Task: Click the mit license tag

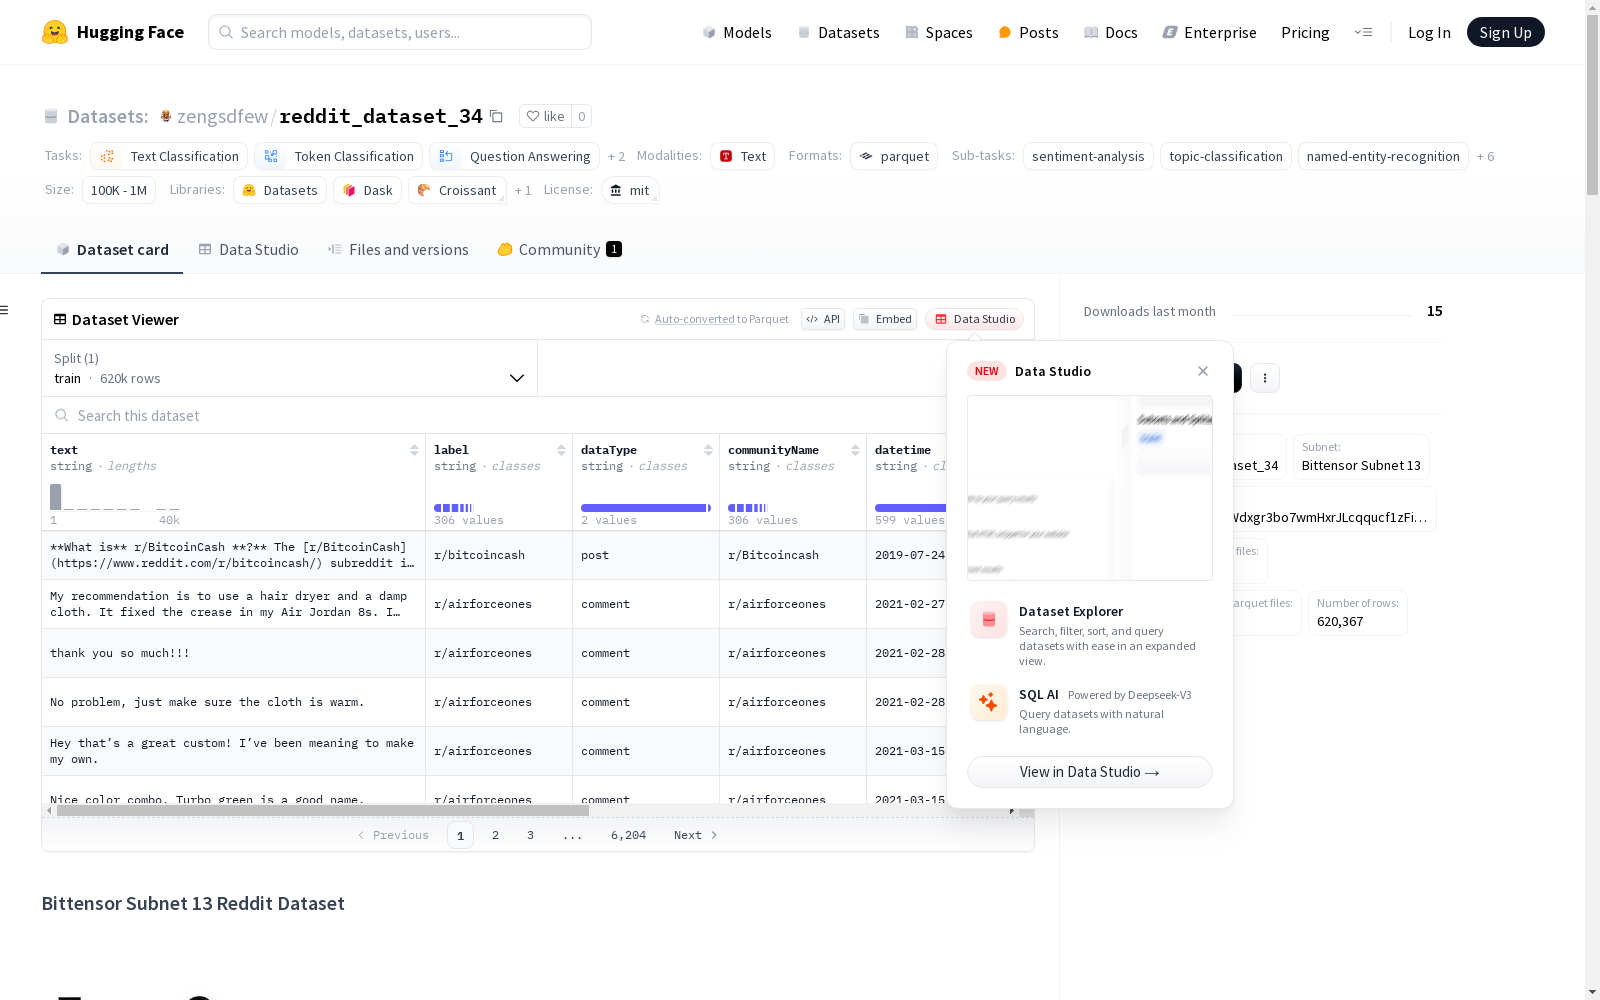Action: 630,190
